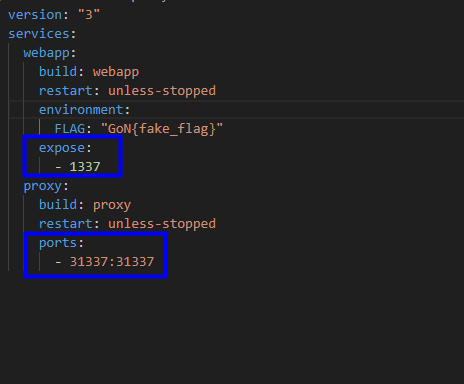Click restart key under webapp service
The width and height of the screenshot is (464, 384).
tap(66, 91)
